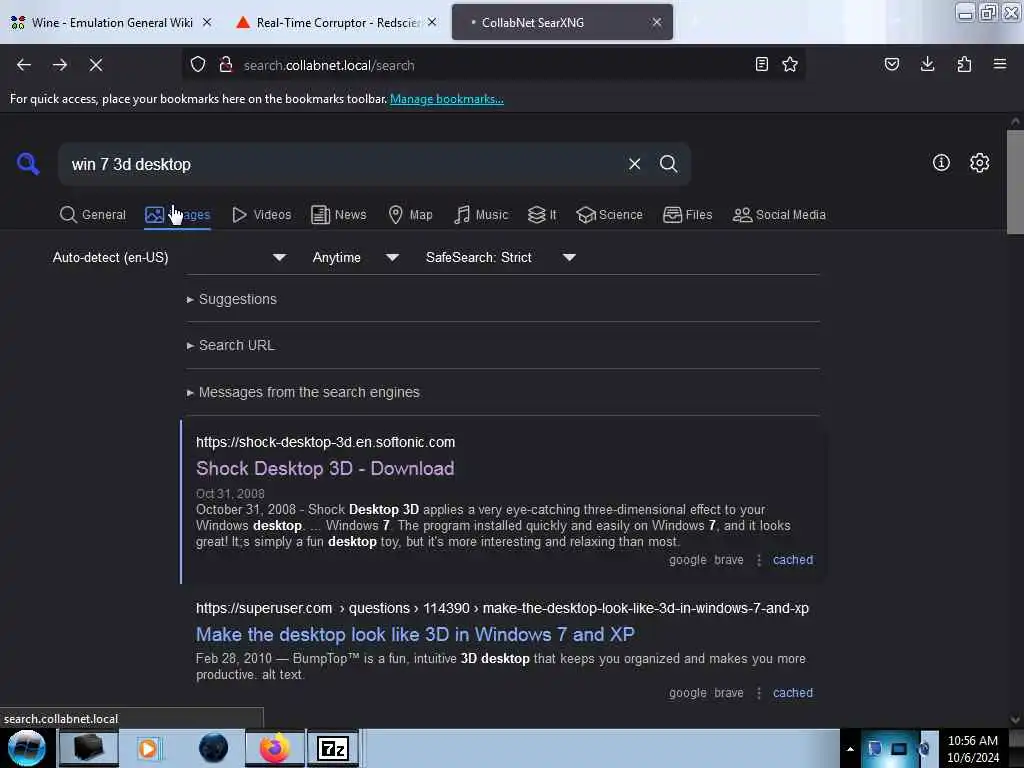Screen dimensions: 1024x768
Task: Close the Wine Emulation Wiki tab
Action: [x=207, y=22]
